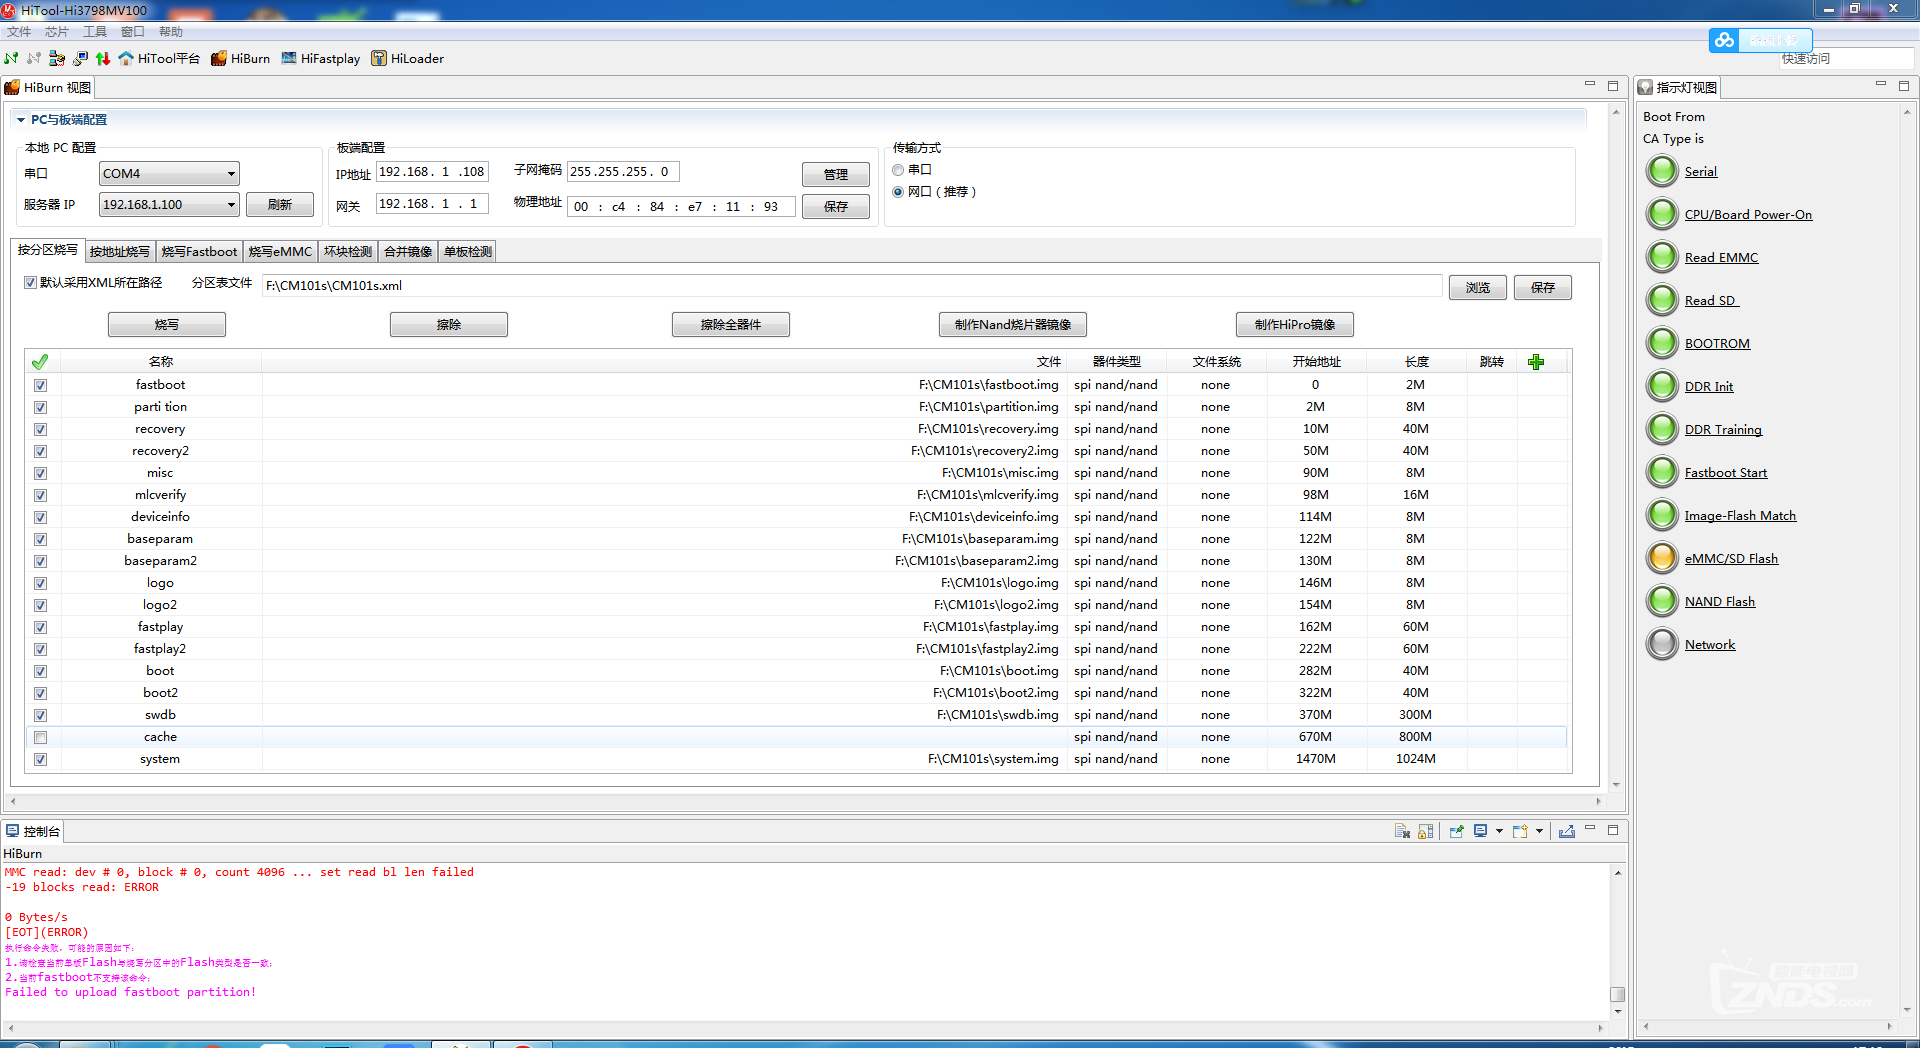The image size is (1920, 1048).
Task: Launch the HiBurn tool from toolbar
Action: [241, 58]
